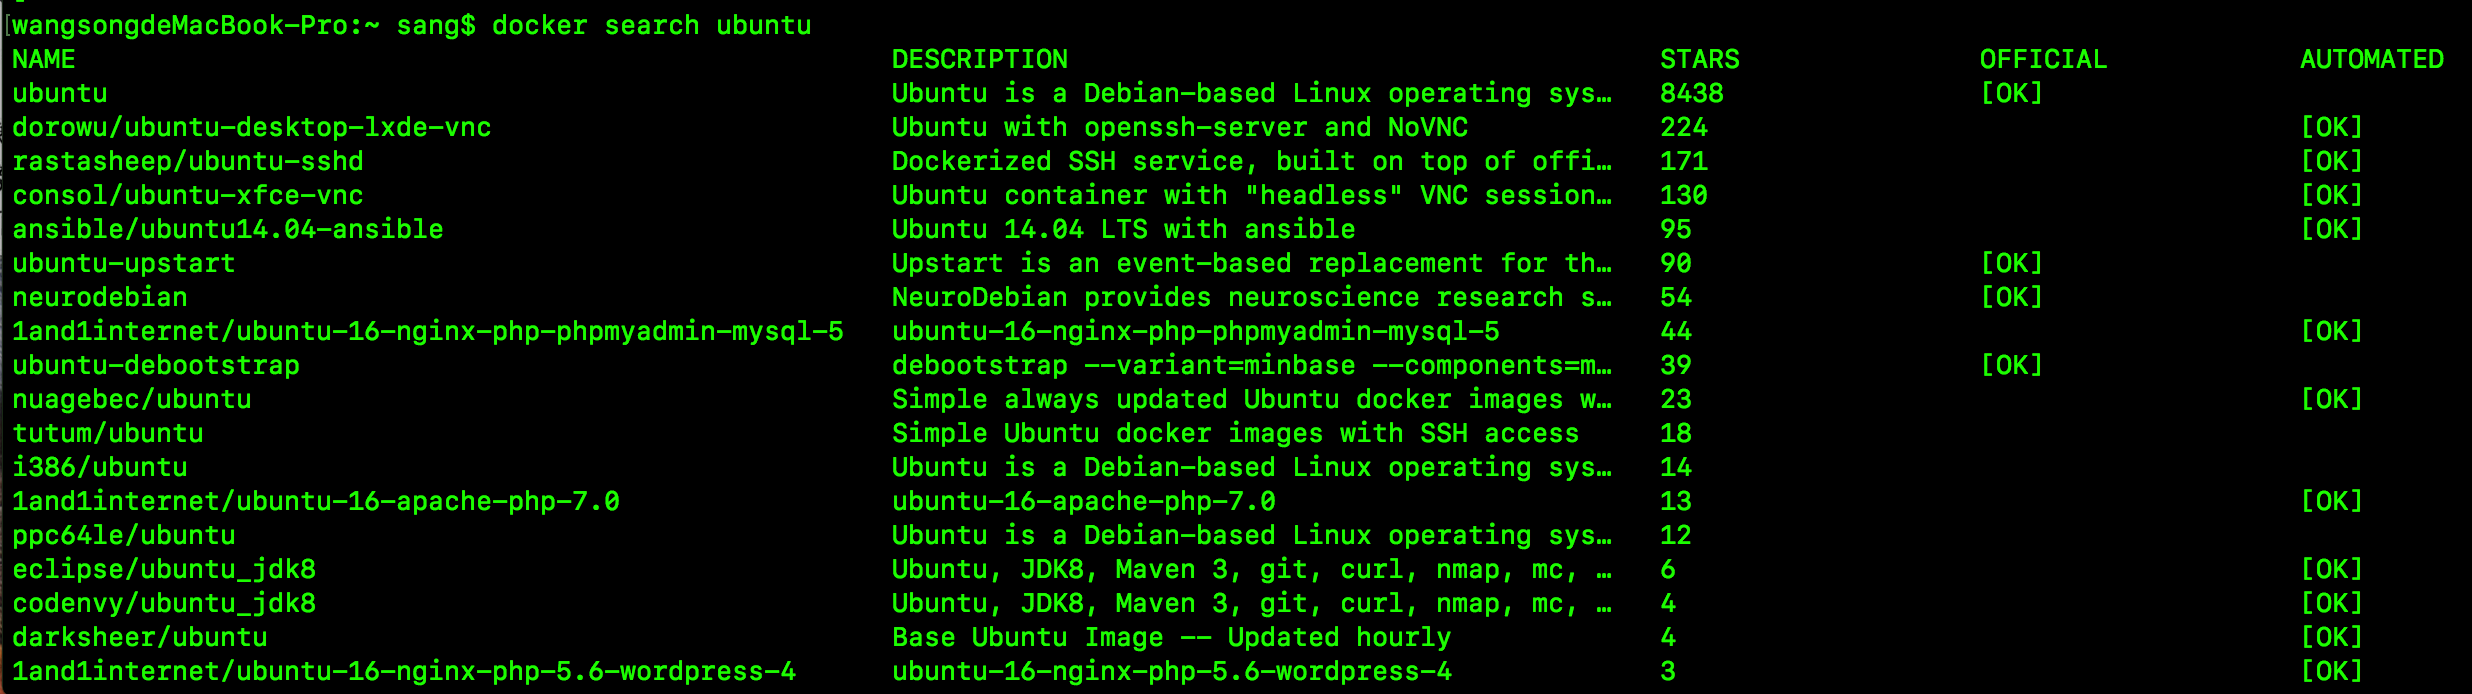Click the typed docker search ubuntu command
This screenshot has height=694, width=2472.
pyautogui.click(x=651, y=25)
